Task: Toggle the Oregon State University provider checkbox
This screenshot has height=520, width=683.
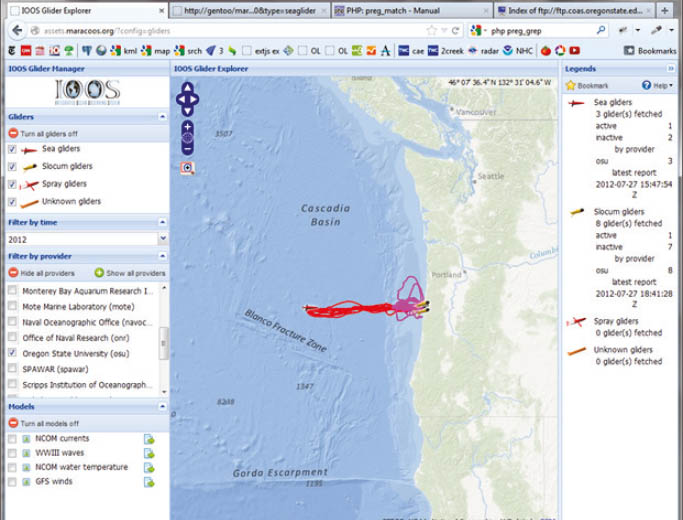Action: pos(12,353)
